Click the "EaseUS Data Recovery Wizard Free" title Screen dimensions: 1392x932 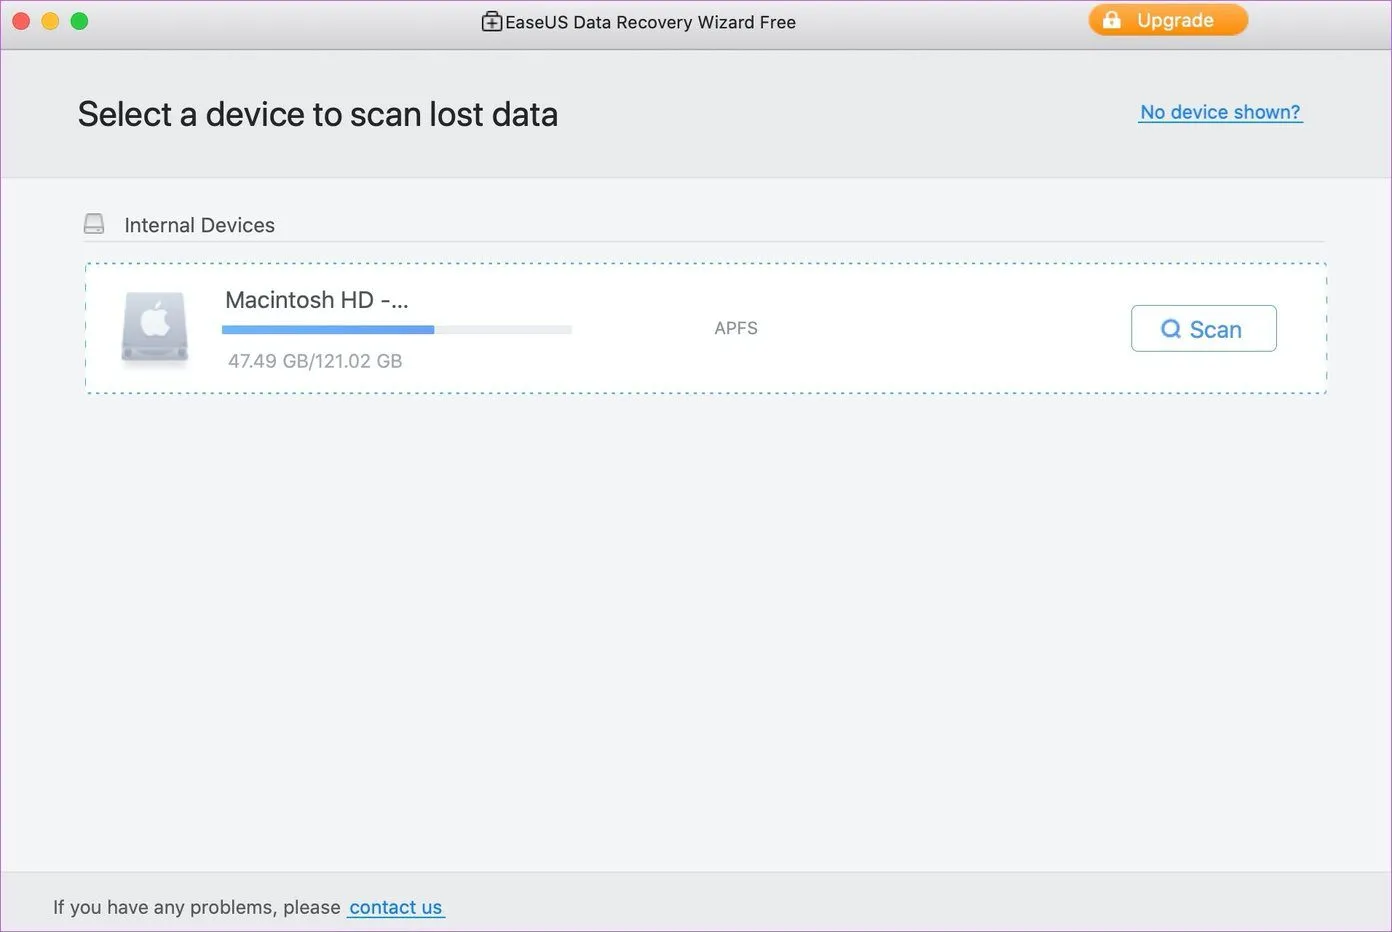(650, 22)
